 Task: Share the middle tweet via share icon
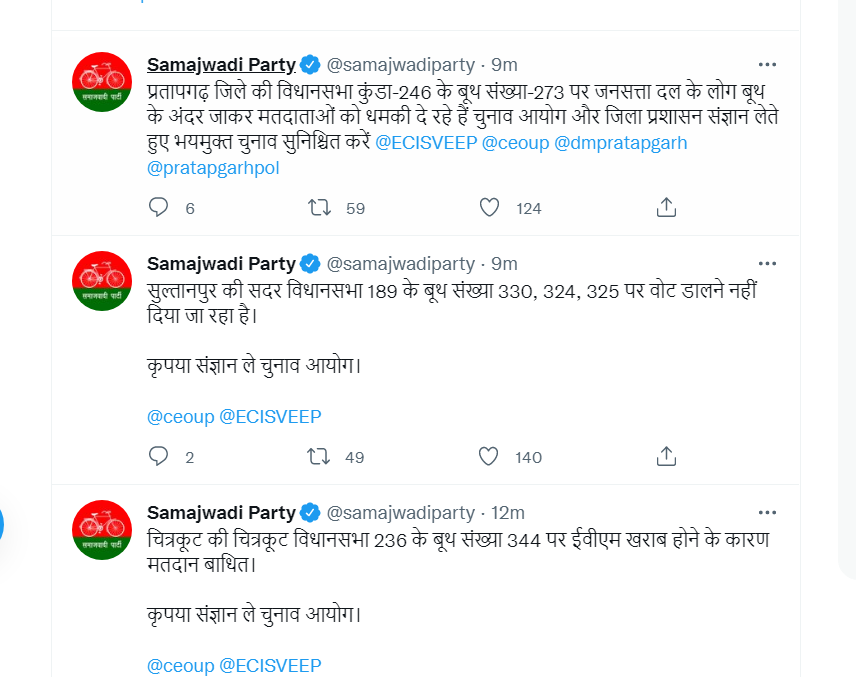[665, 456]
